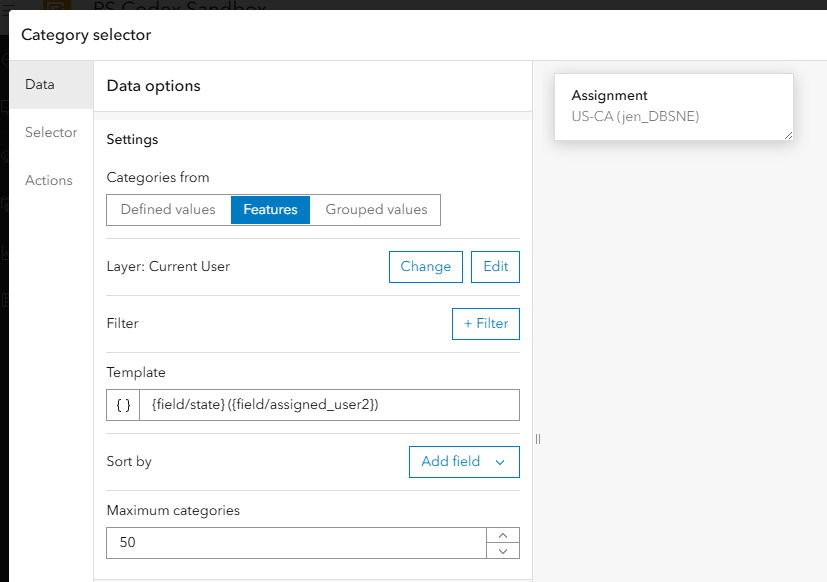827x582 pixels.
Task: Click the up arrow for Maximum categories
Action: (x=503, y=535)
